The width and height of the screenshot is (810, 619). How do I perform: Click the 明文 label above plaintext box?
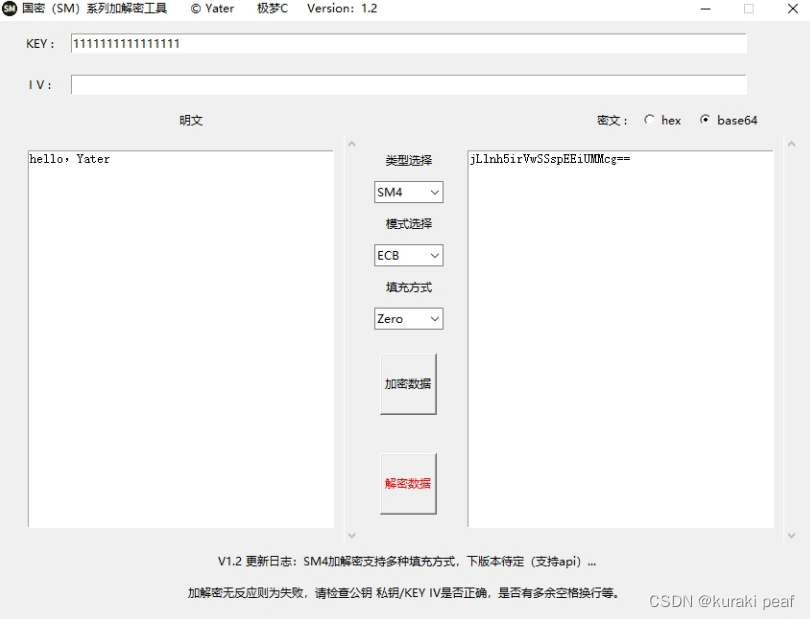[x=191, y=120]
